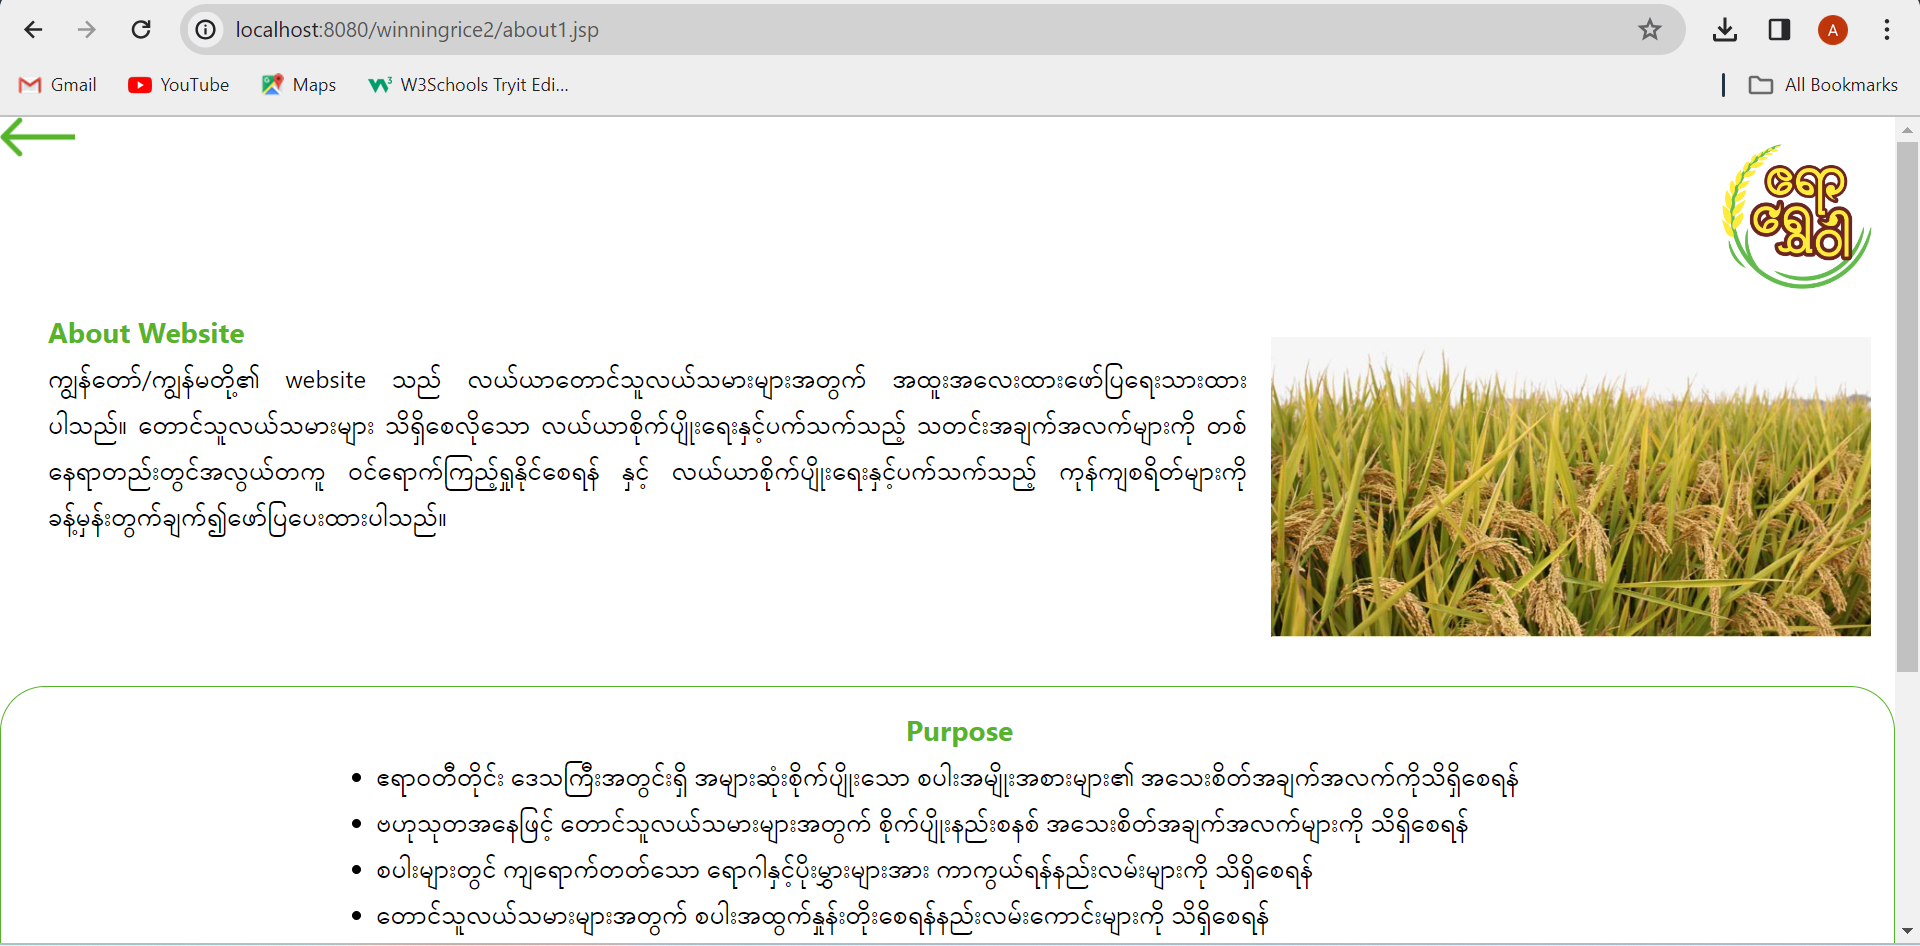This screenshot has width=1920, height=946.
Task: Click scrollbar down arrow
Action: [x=1907, y=931]
